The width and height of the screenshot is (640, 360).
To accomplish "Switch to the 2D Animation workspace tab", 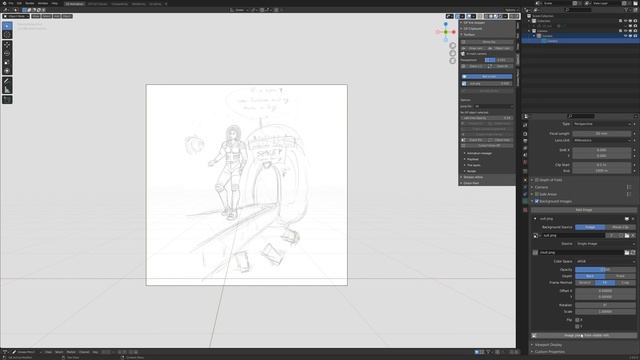I will click(x=74, y=4).
